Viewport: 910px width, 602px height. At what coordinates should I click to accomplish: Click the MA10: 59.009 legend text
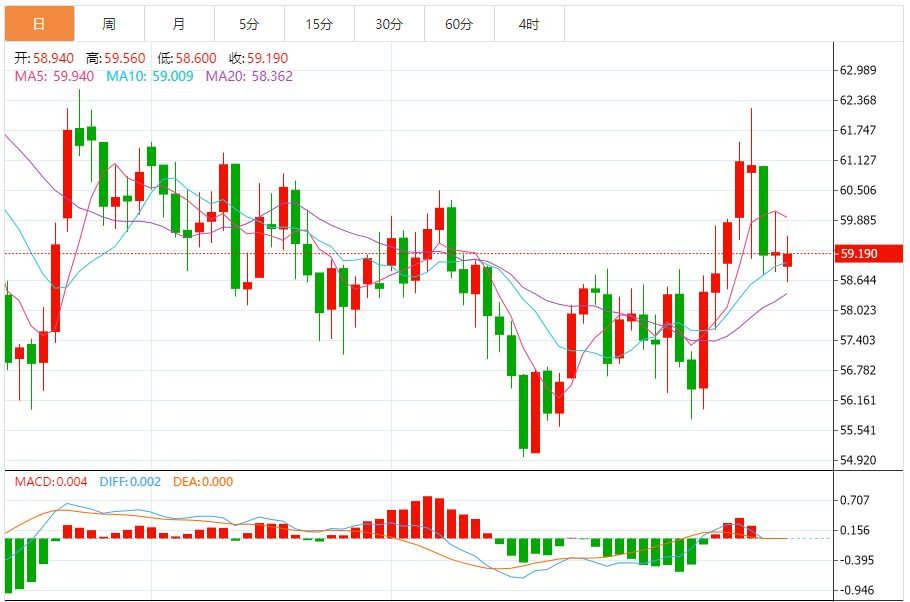[x=150, y=76]
